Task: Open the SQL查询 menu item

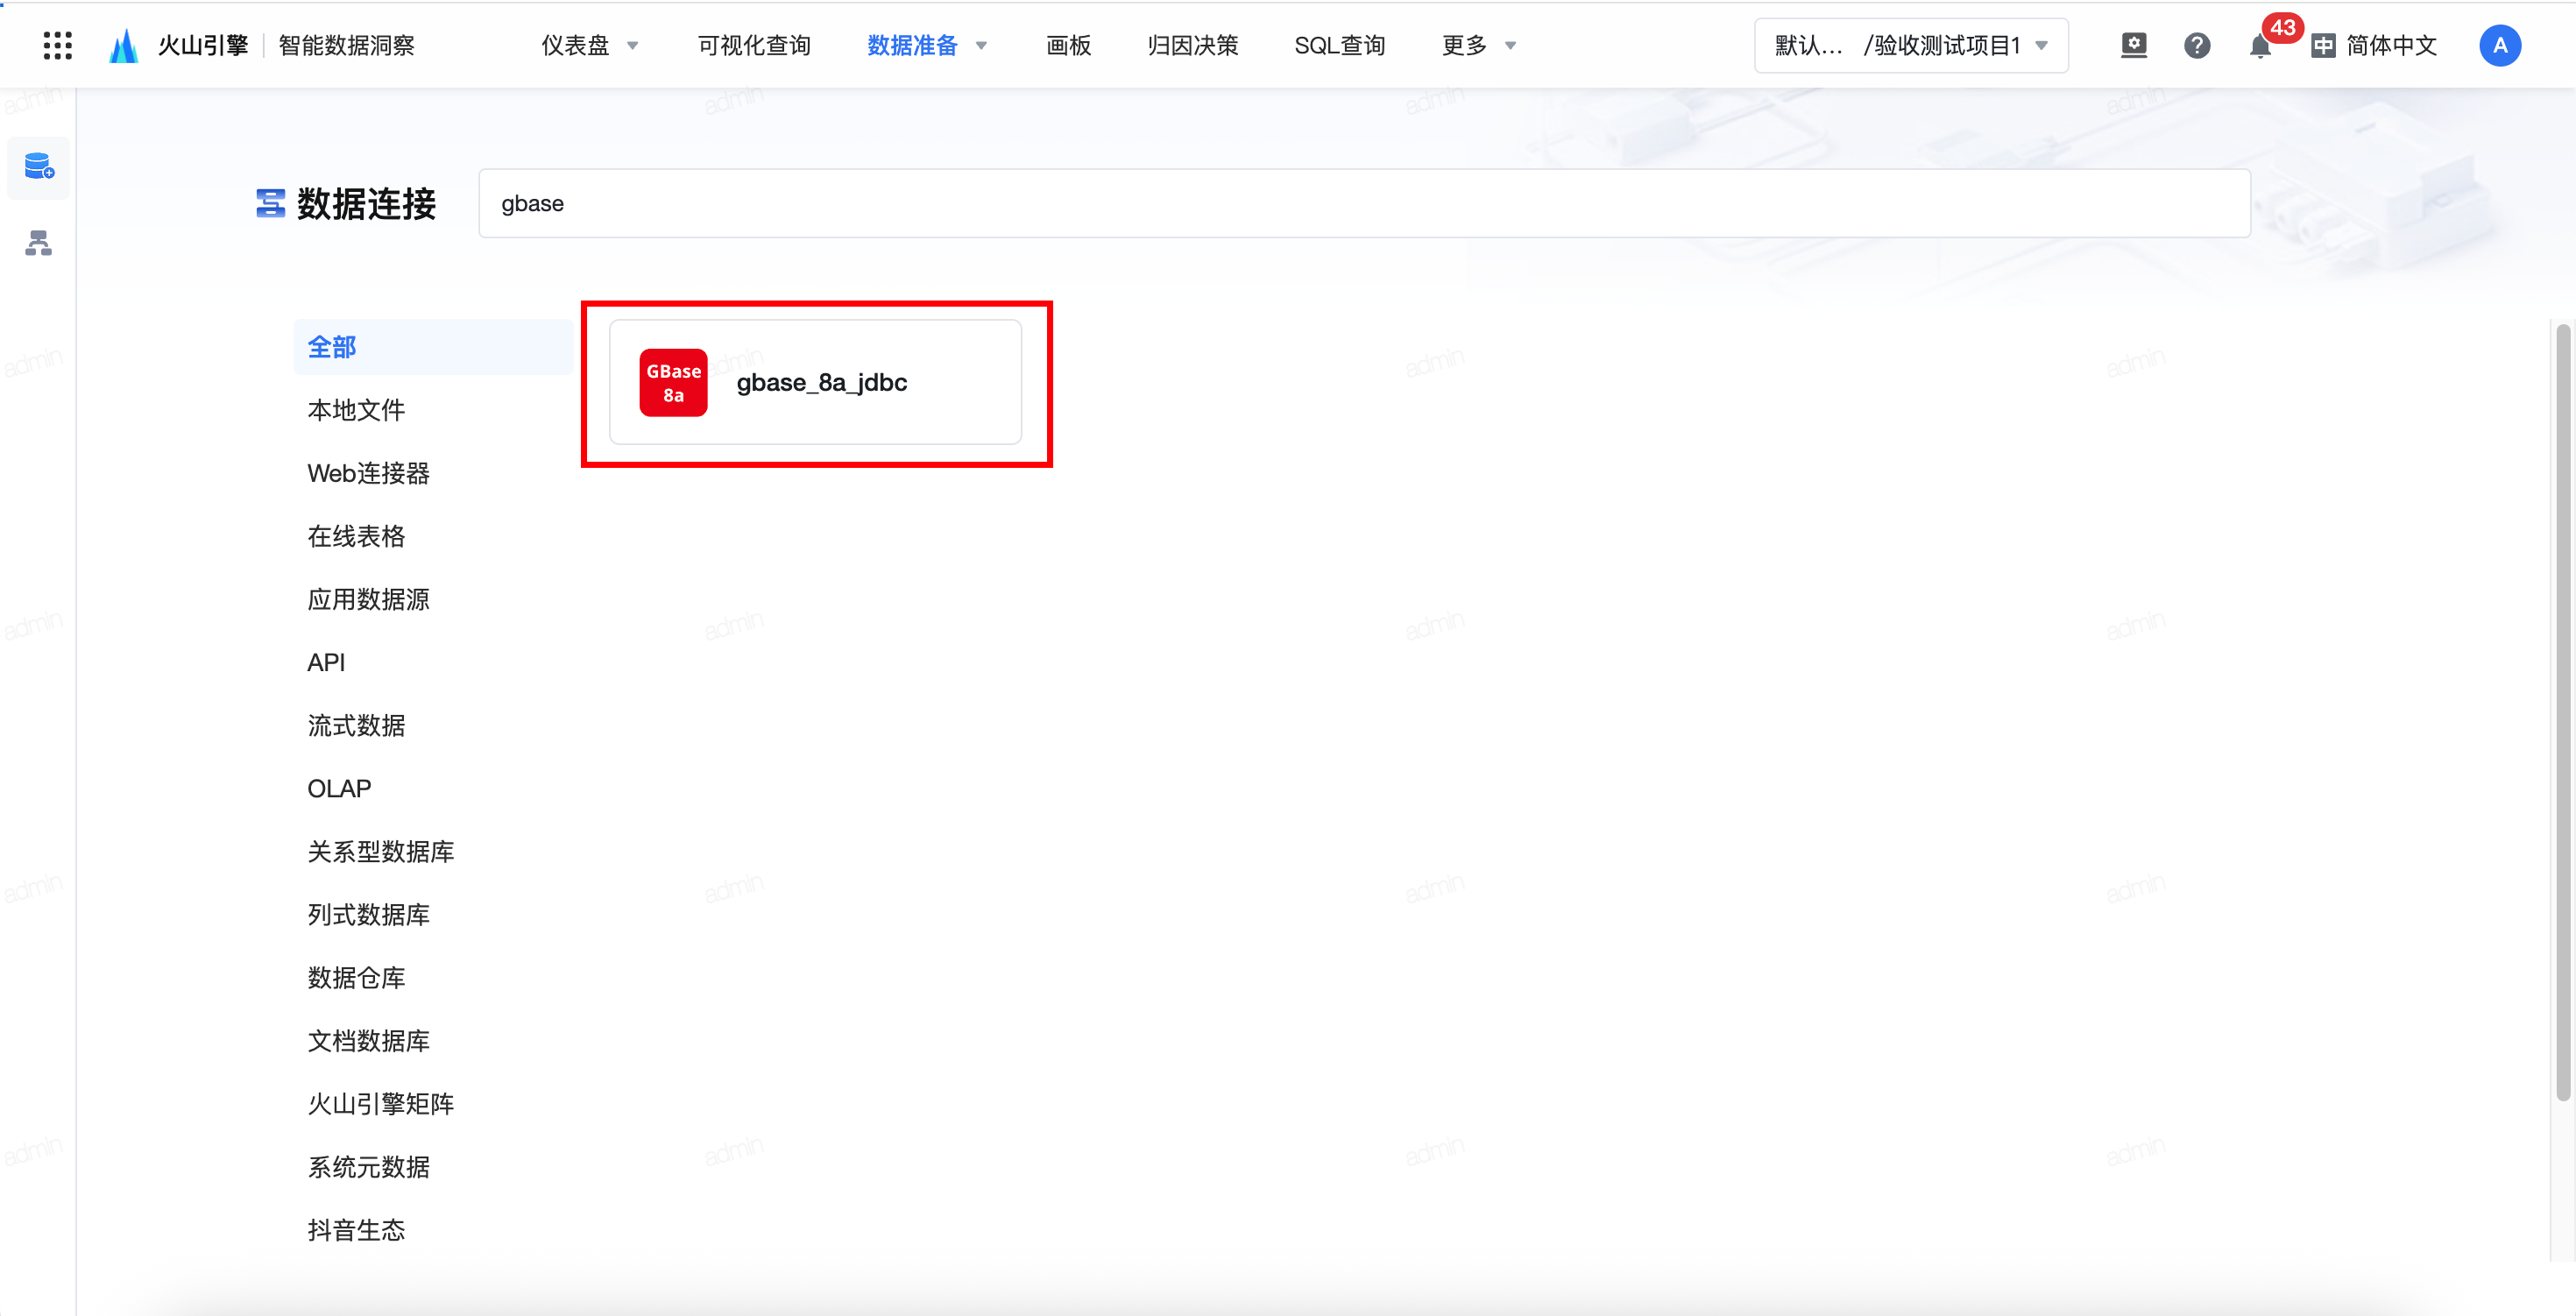Action: point(1339,45)
